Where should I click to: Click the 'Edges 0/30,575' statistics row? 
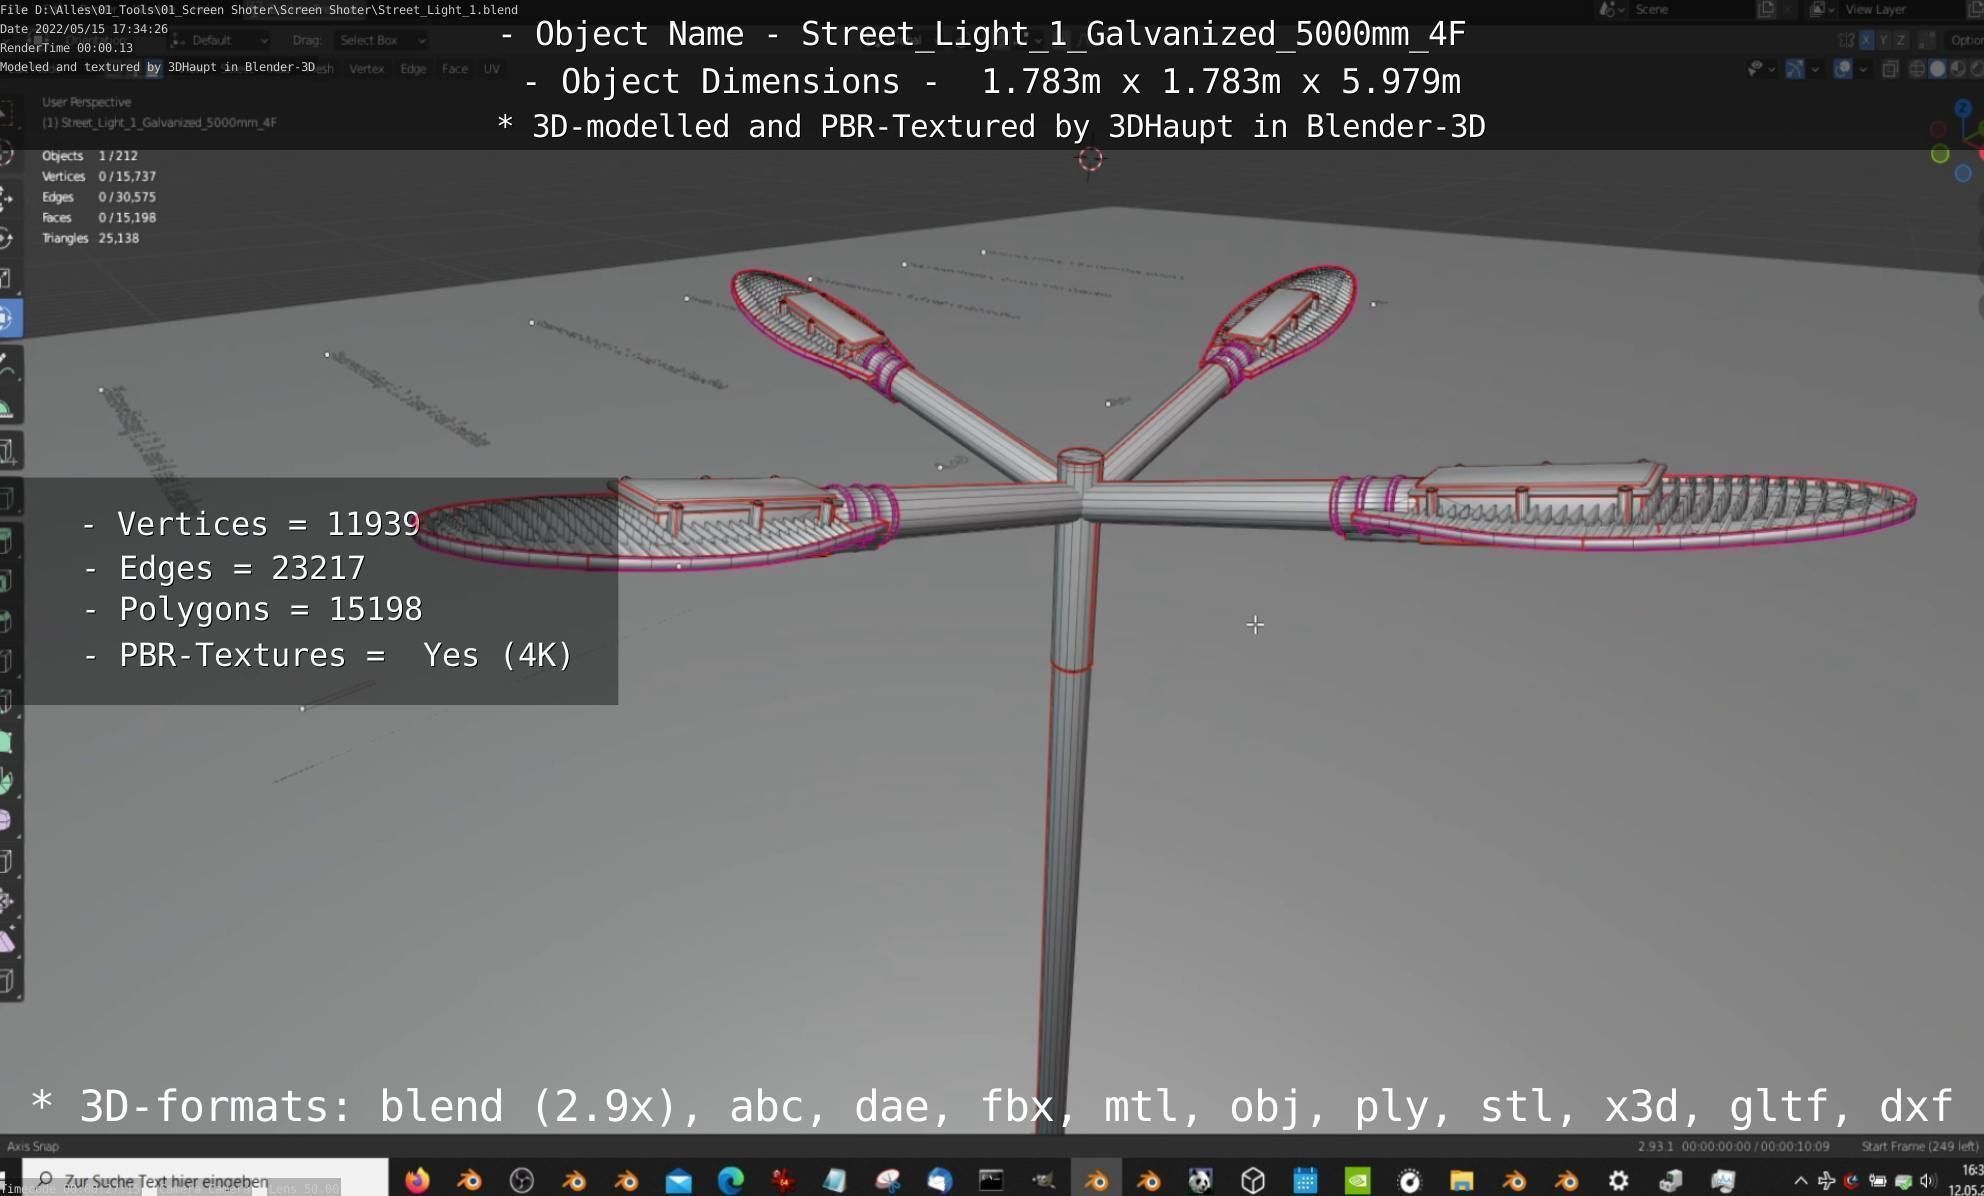[99, 197]
